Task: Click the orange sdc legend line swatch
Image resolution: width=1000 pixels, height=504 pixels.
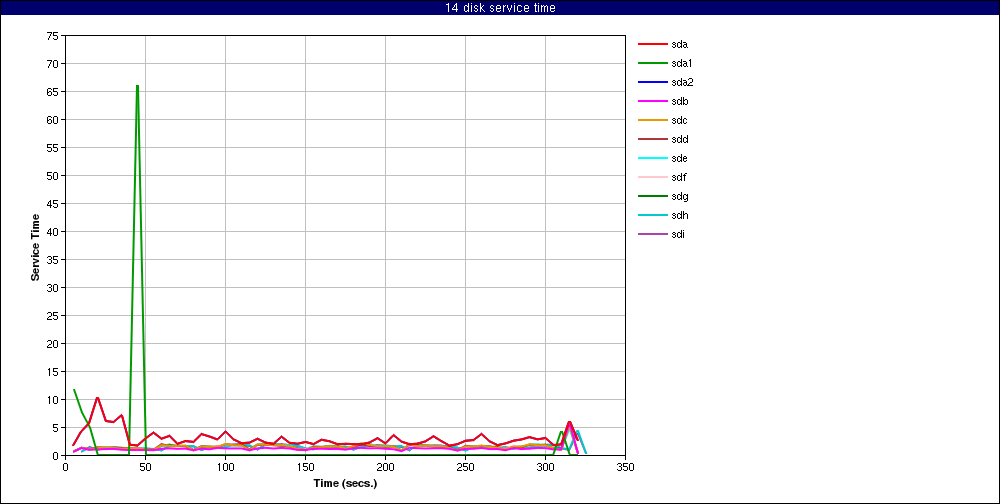Action: coord(651,121)
